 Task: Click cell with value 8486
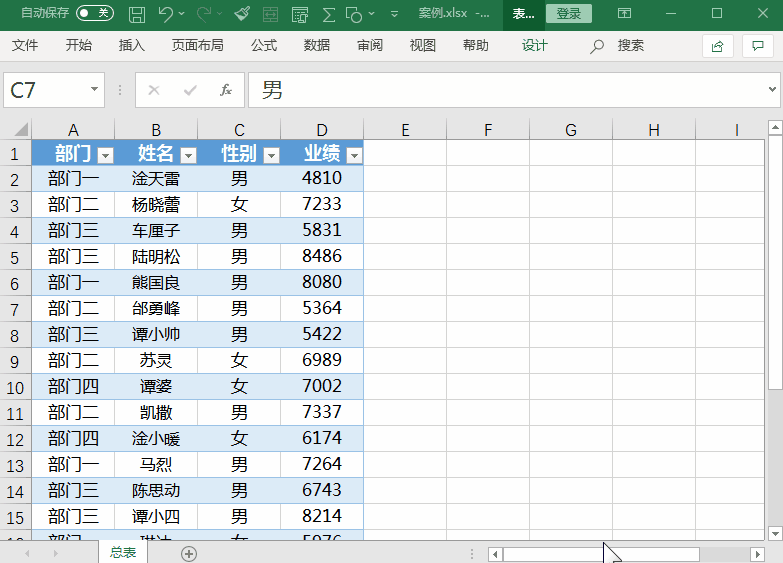tap(322, 257)
